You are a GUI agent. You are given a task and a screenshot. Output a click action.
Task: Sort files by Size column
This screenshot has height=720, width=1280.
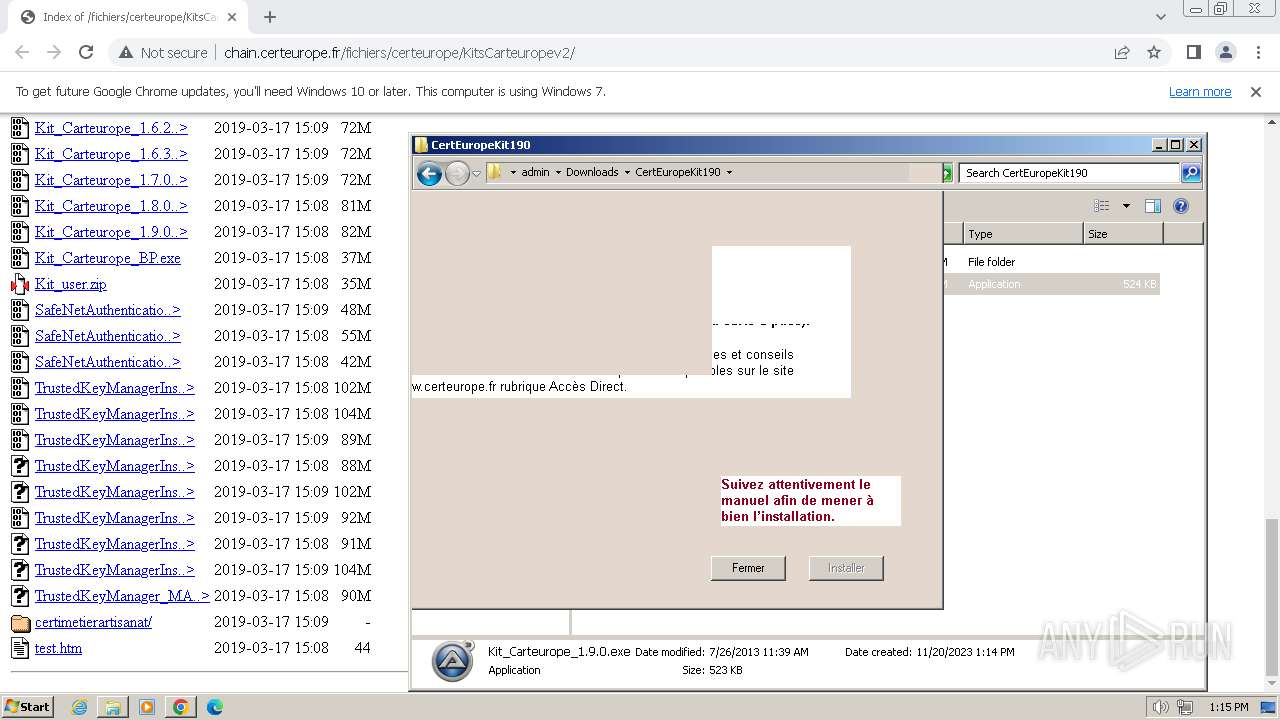point(1123,234)
